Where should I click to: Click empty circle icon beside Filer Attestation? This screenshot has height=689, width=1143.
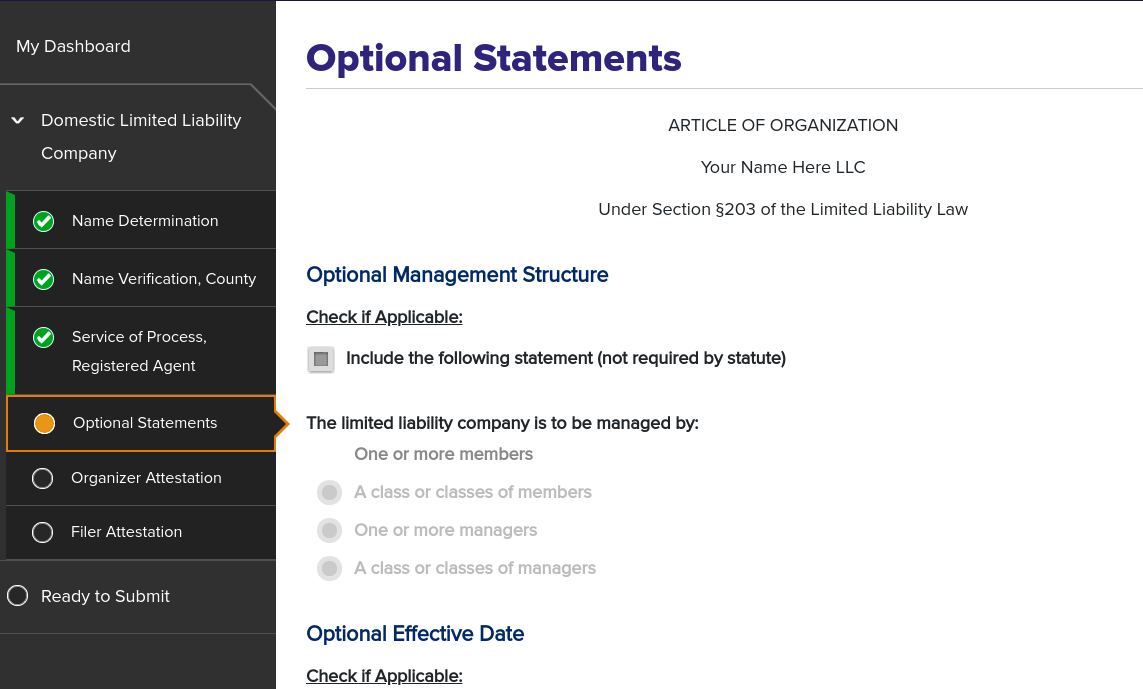43,532
